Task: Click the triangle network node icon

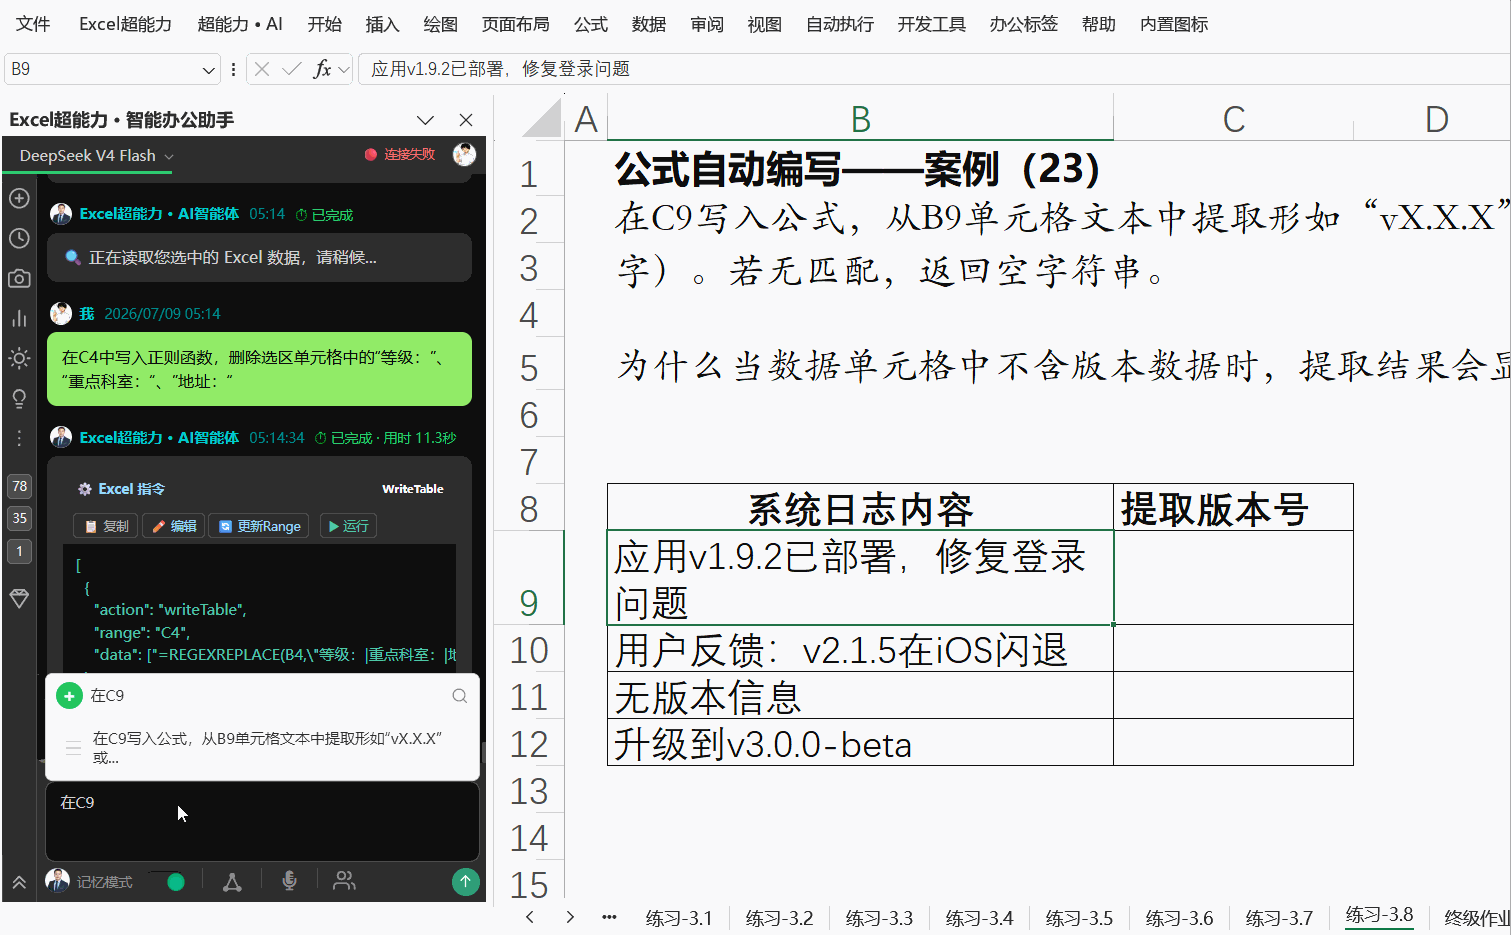Action: pos(232,881)
